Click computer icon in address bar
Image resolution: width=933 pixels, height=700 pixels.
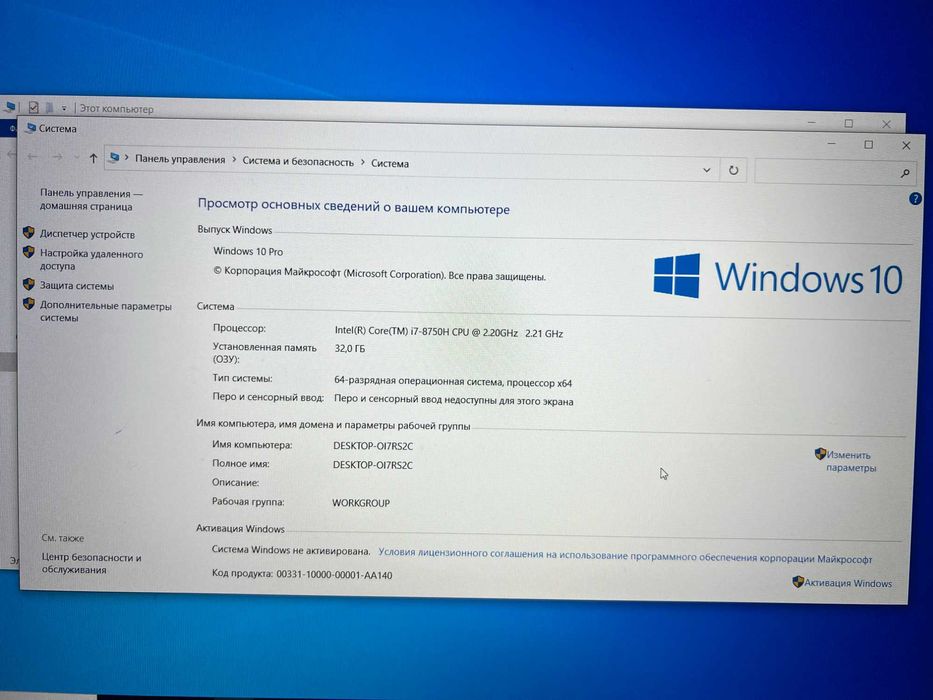[114, 158]
